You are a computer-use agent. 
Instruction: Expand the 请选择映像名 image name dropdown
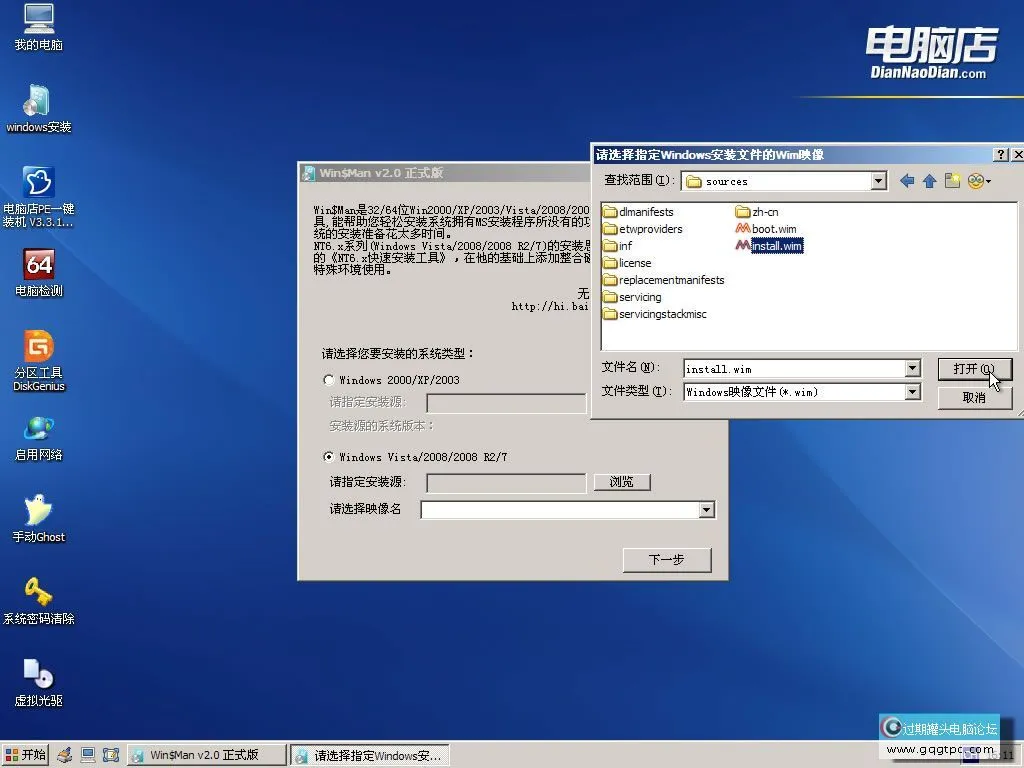point(707,510)
